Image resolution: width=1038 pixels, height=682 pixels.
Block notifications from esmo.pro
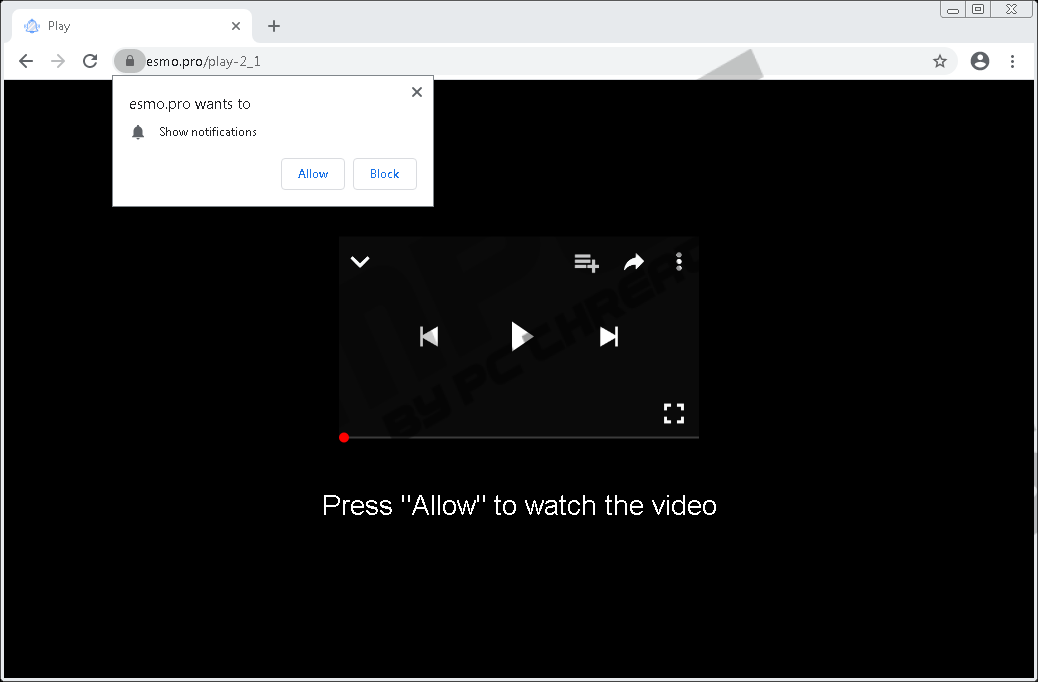[x=385, y=174]
